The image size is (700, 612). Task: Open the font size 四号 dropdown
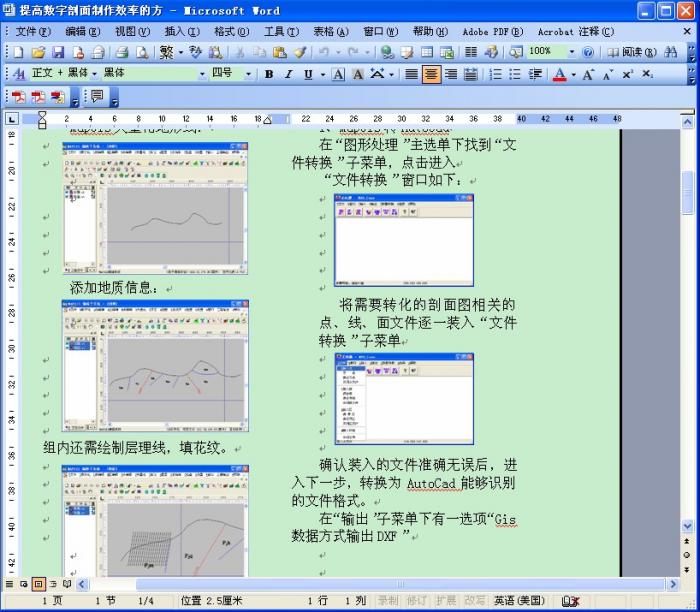pyautogui.click(x=251, y=74)
